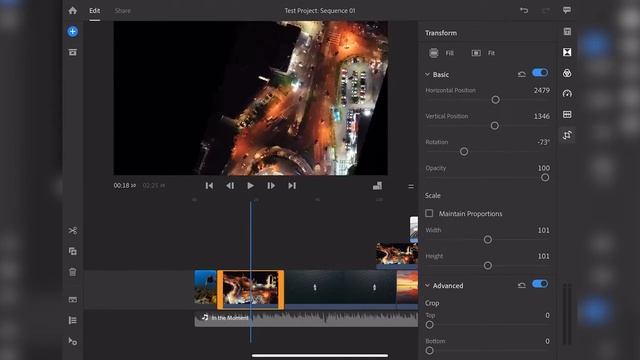Open the titles panel icon on right sidebar

pos(567,31)
